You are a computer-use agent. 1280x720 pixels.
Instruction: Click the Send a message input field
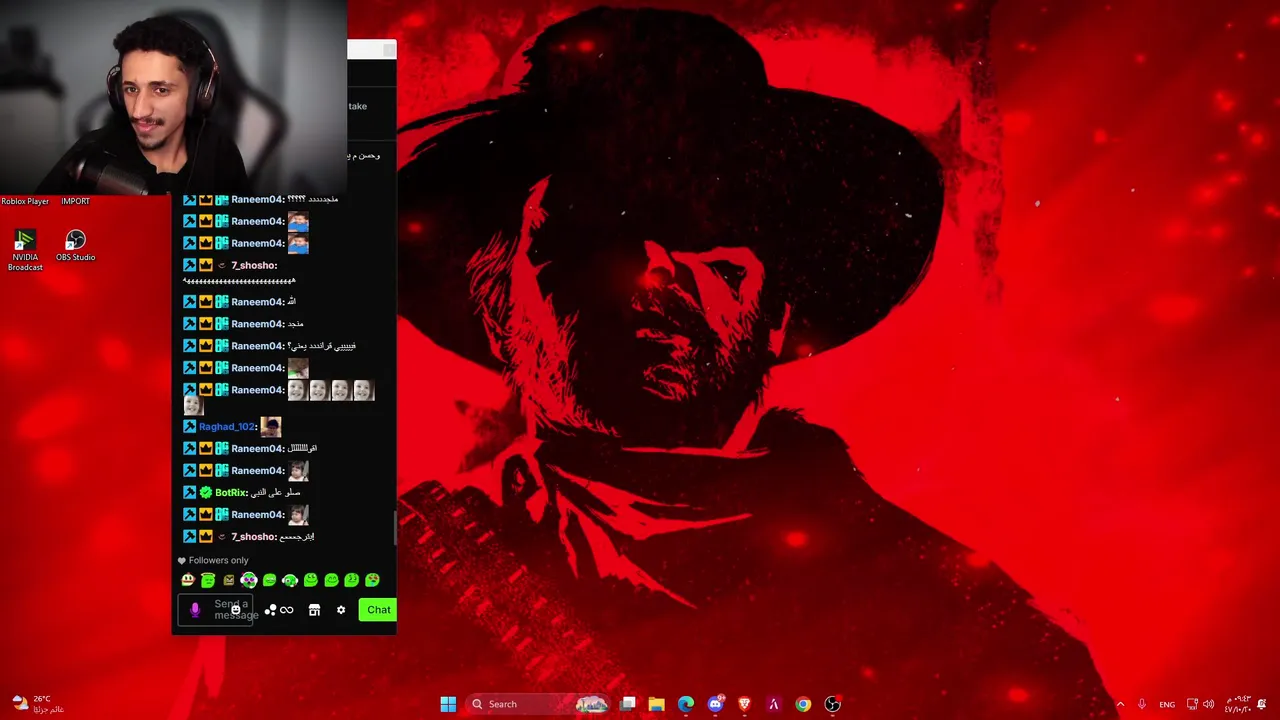pyautogui.click(x=216, y=610)
